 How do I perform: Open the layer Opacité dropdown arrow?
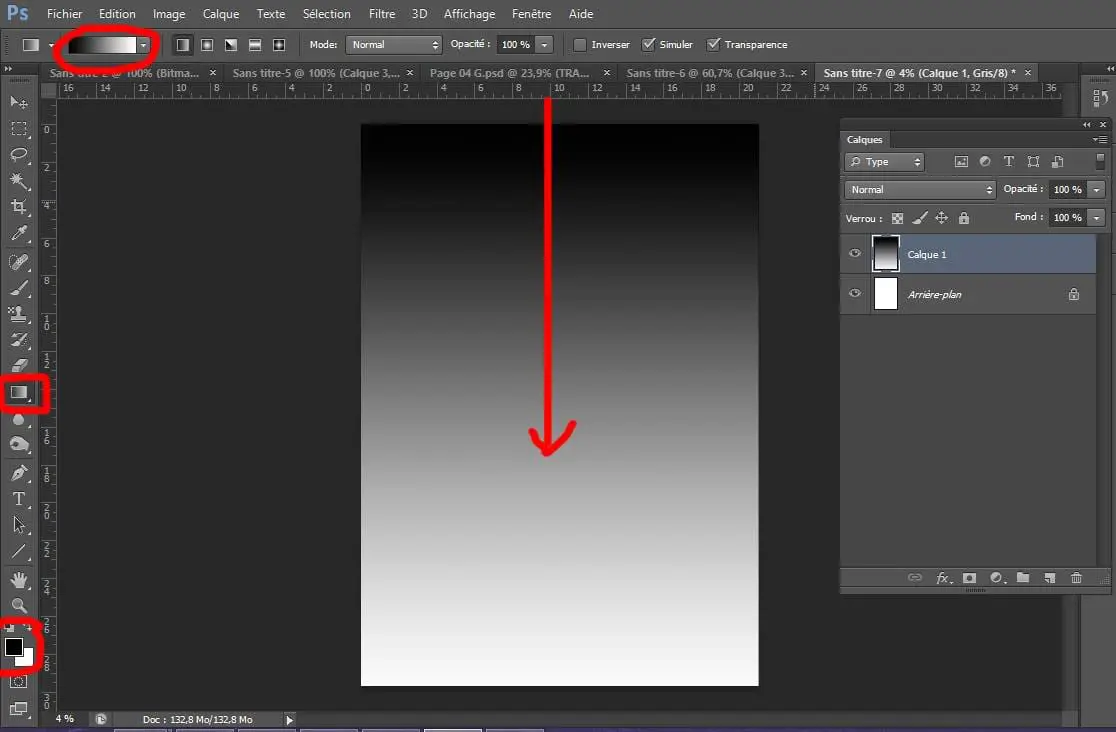[x=1097, y=189]
